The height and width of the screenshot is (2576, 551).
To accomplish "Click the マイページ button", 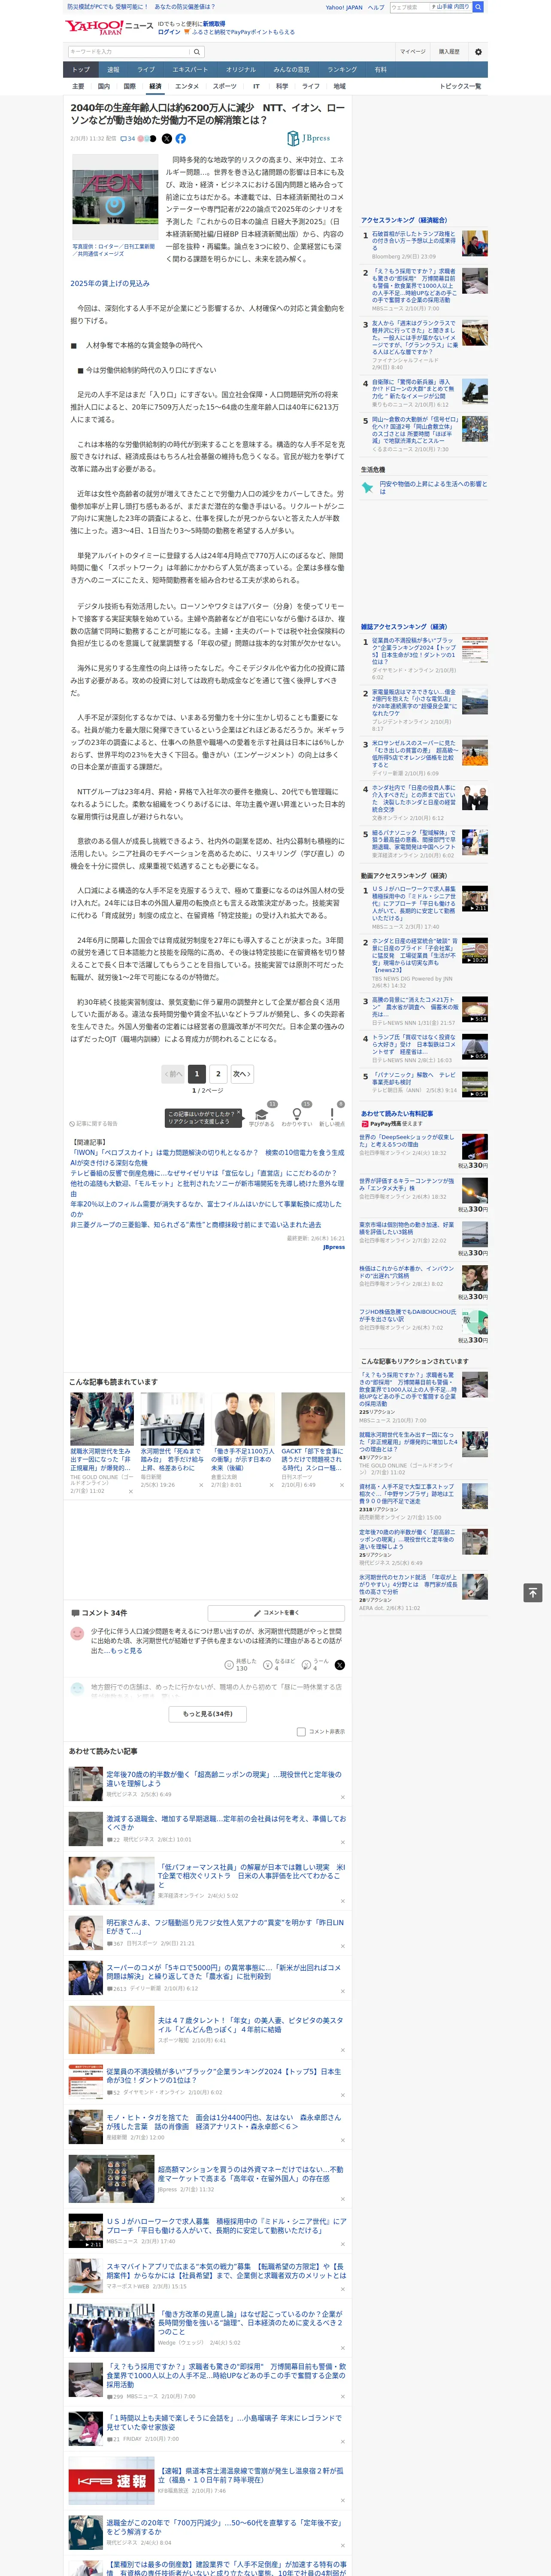I will [x=413, y=51].
